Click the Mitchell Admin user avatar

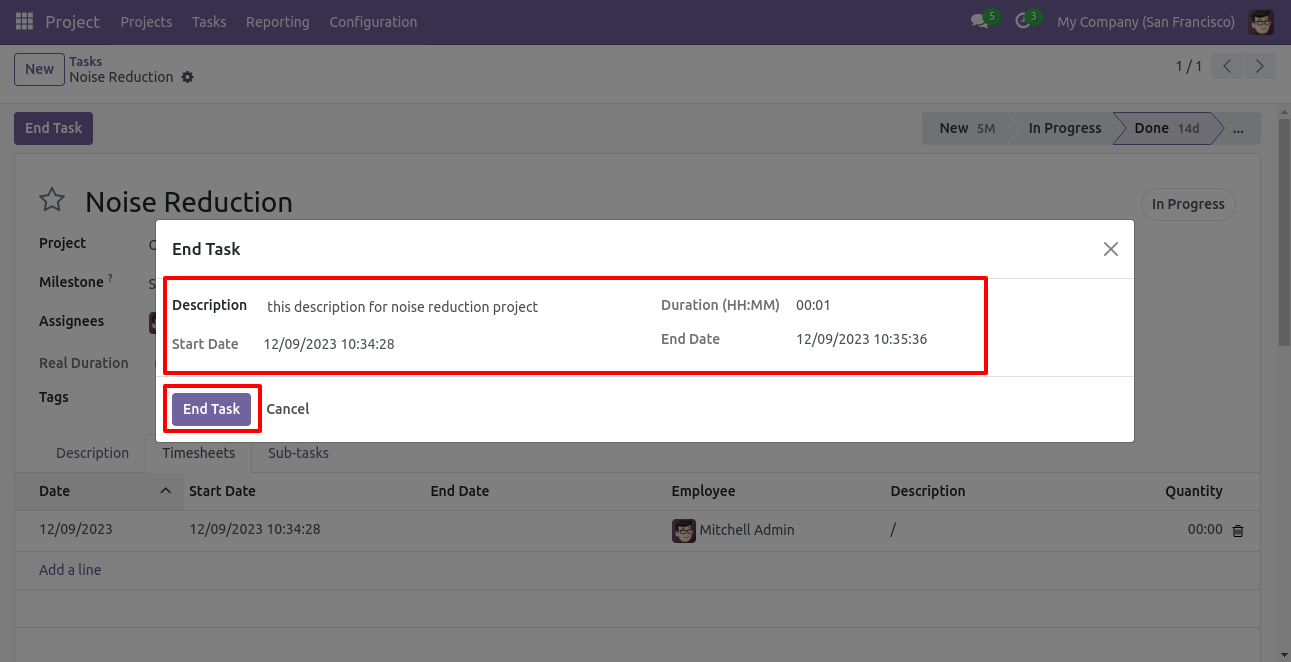(x=1261, y=22)
